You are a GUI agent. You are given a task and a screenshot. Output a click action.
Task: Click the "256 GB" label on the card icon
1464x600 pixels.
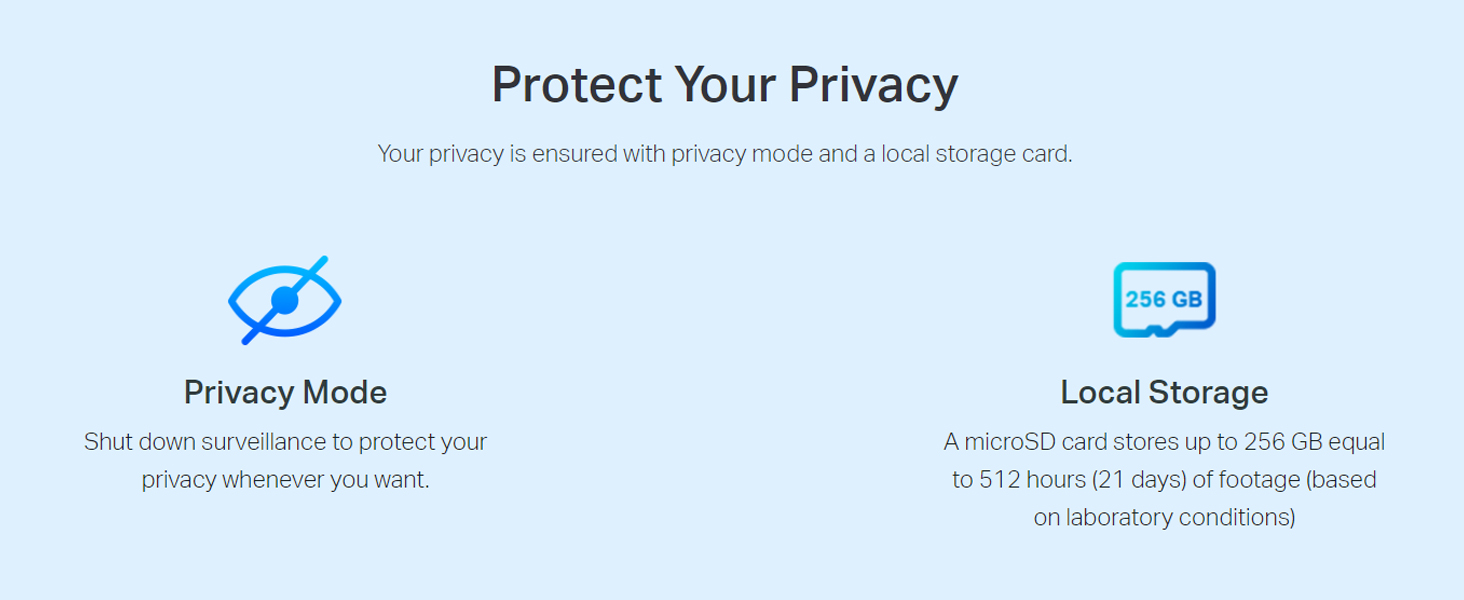point(1164,299)
